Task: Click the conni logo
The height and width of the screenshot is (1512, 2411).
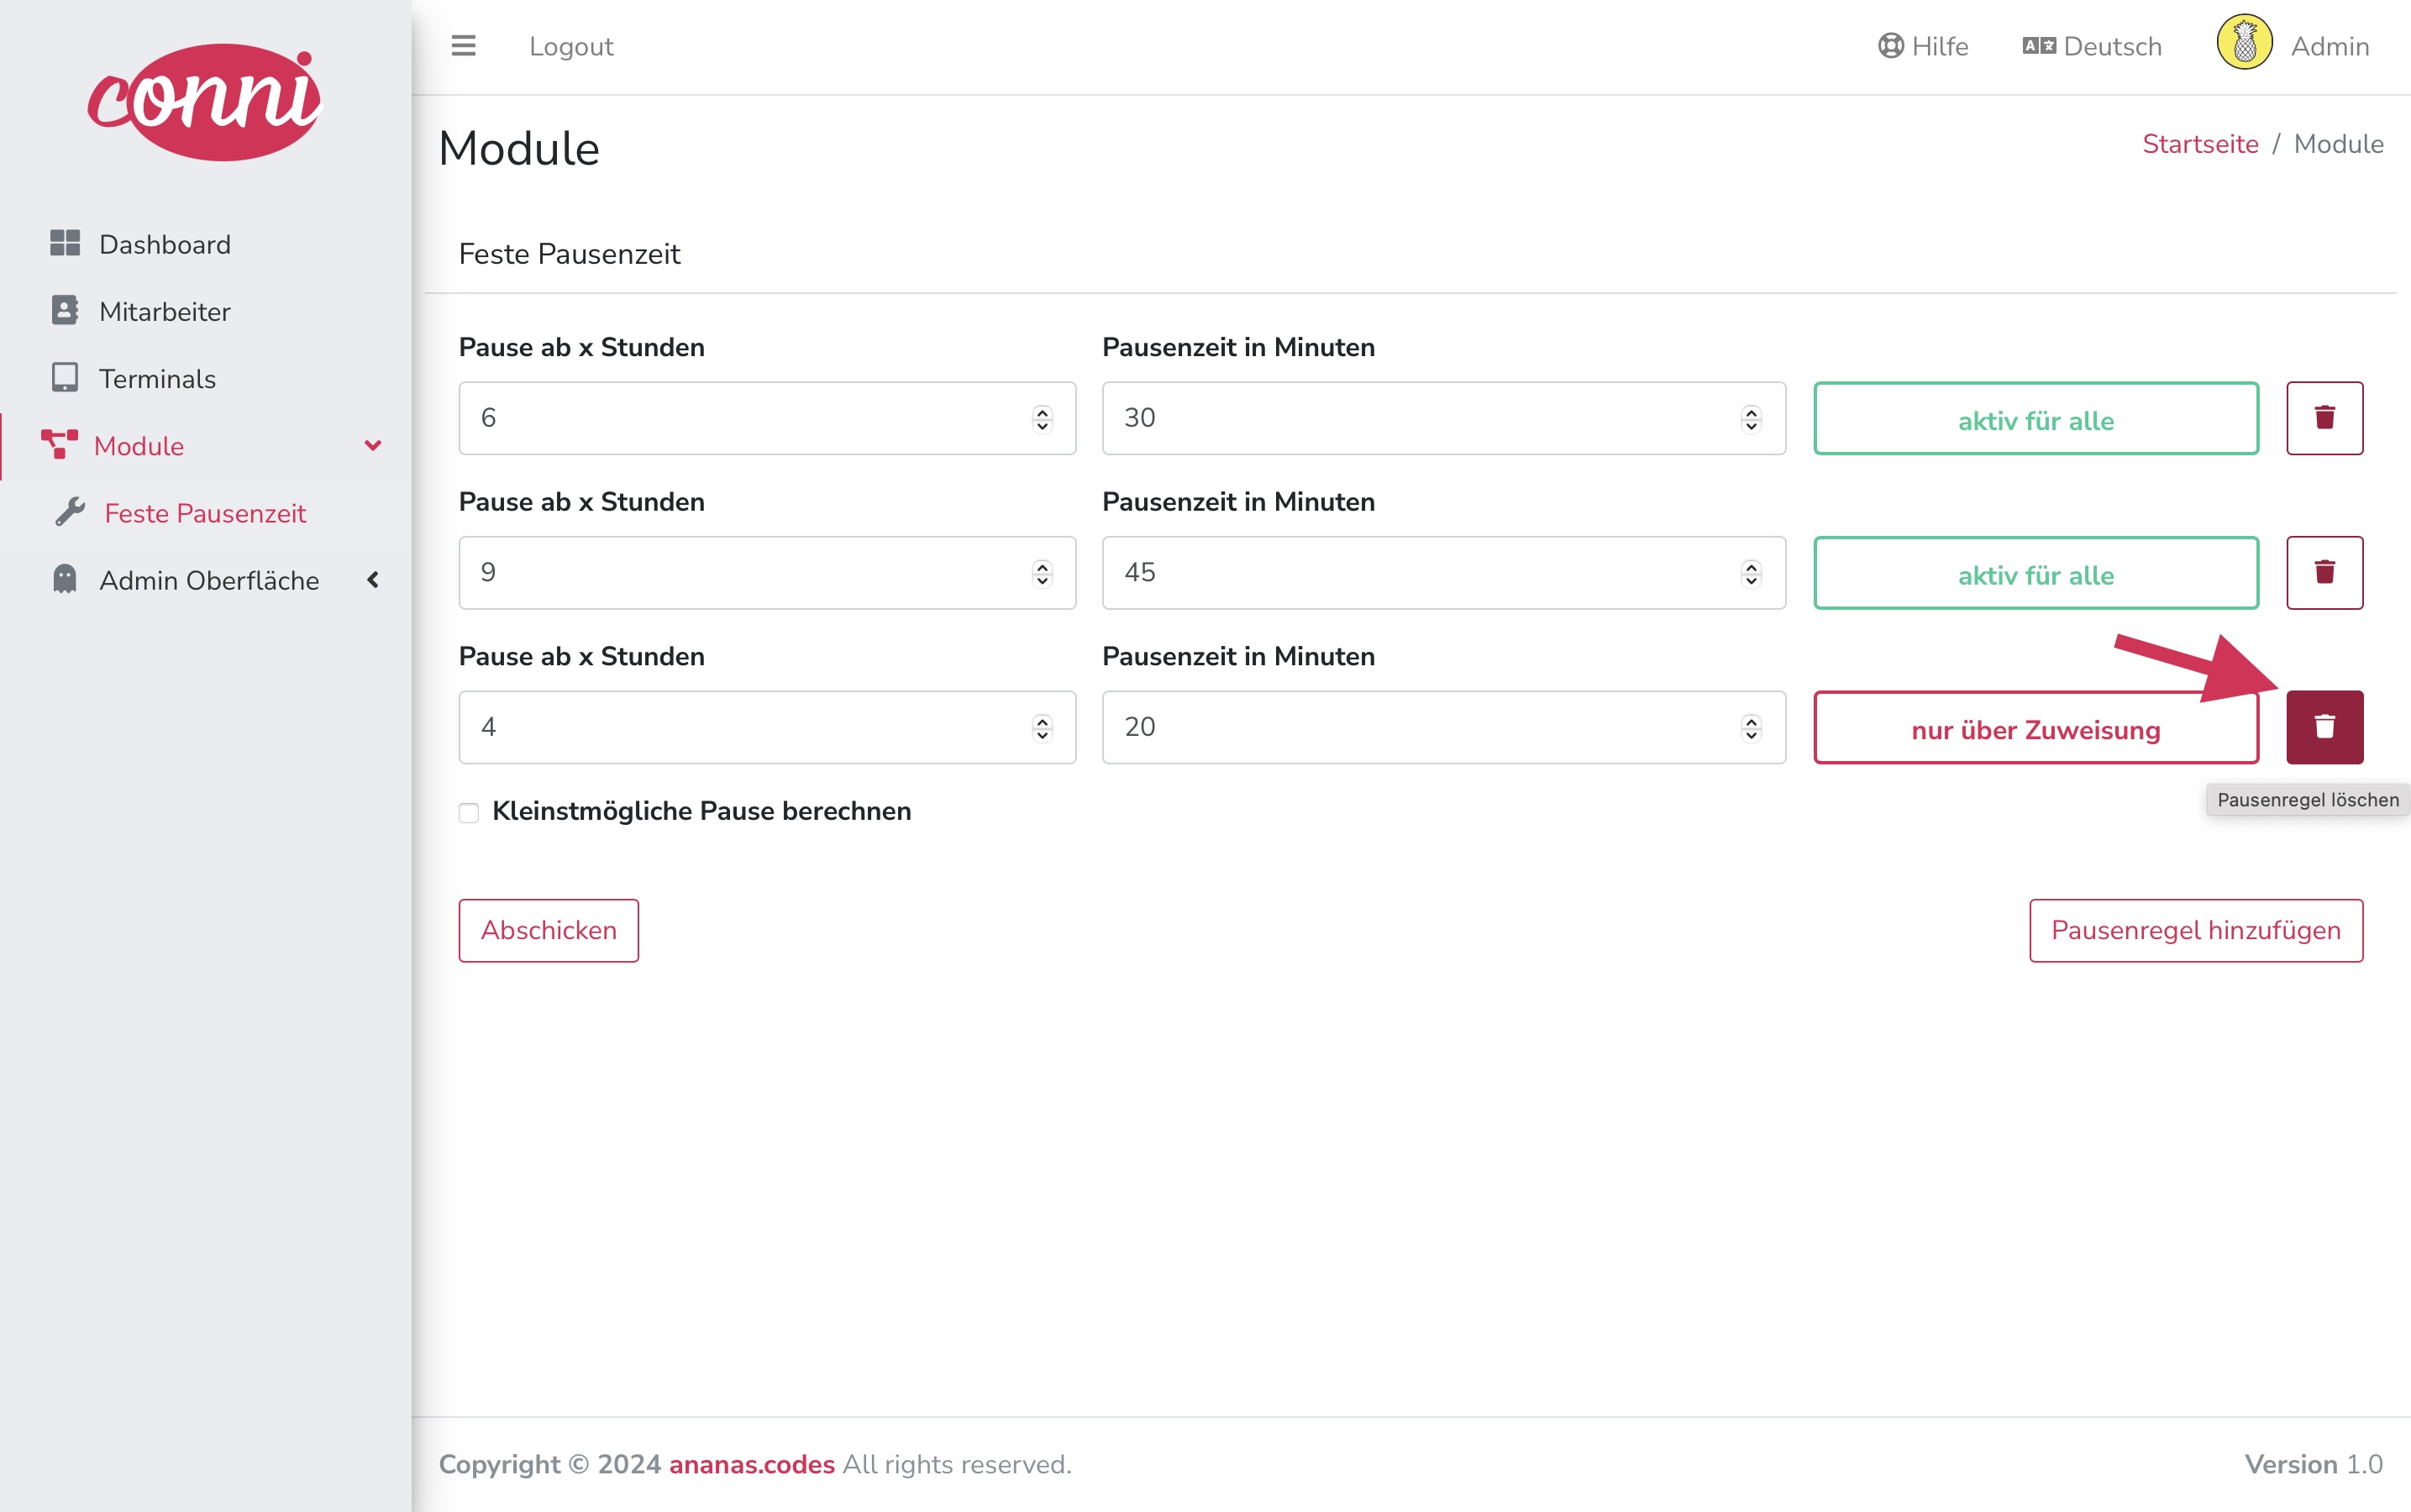Action: (x=205, y=101)
